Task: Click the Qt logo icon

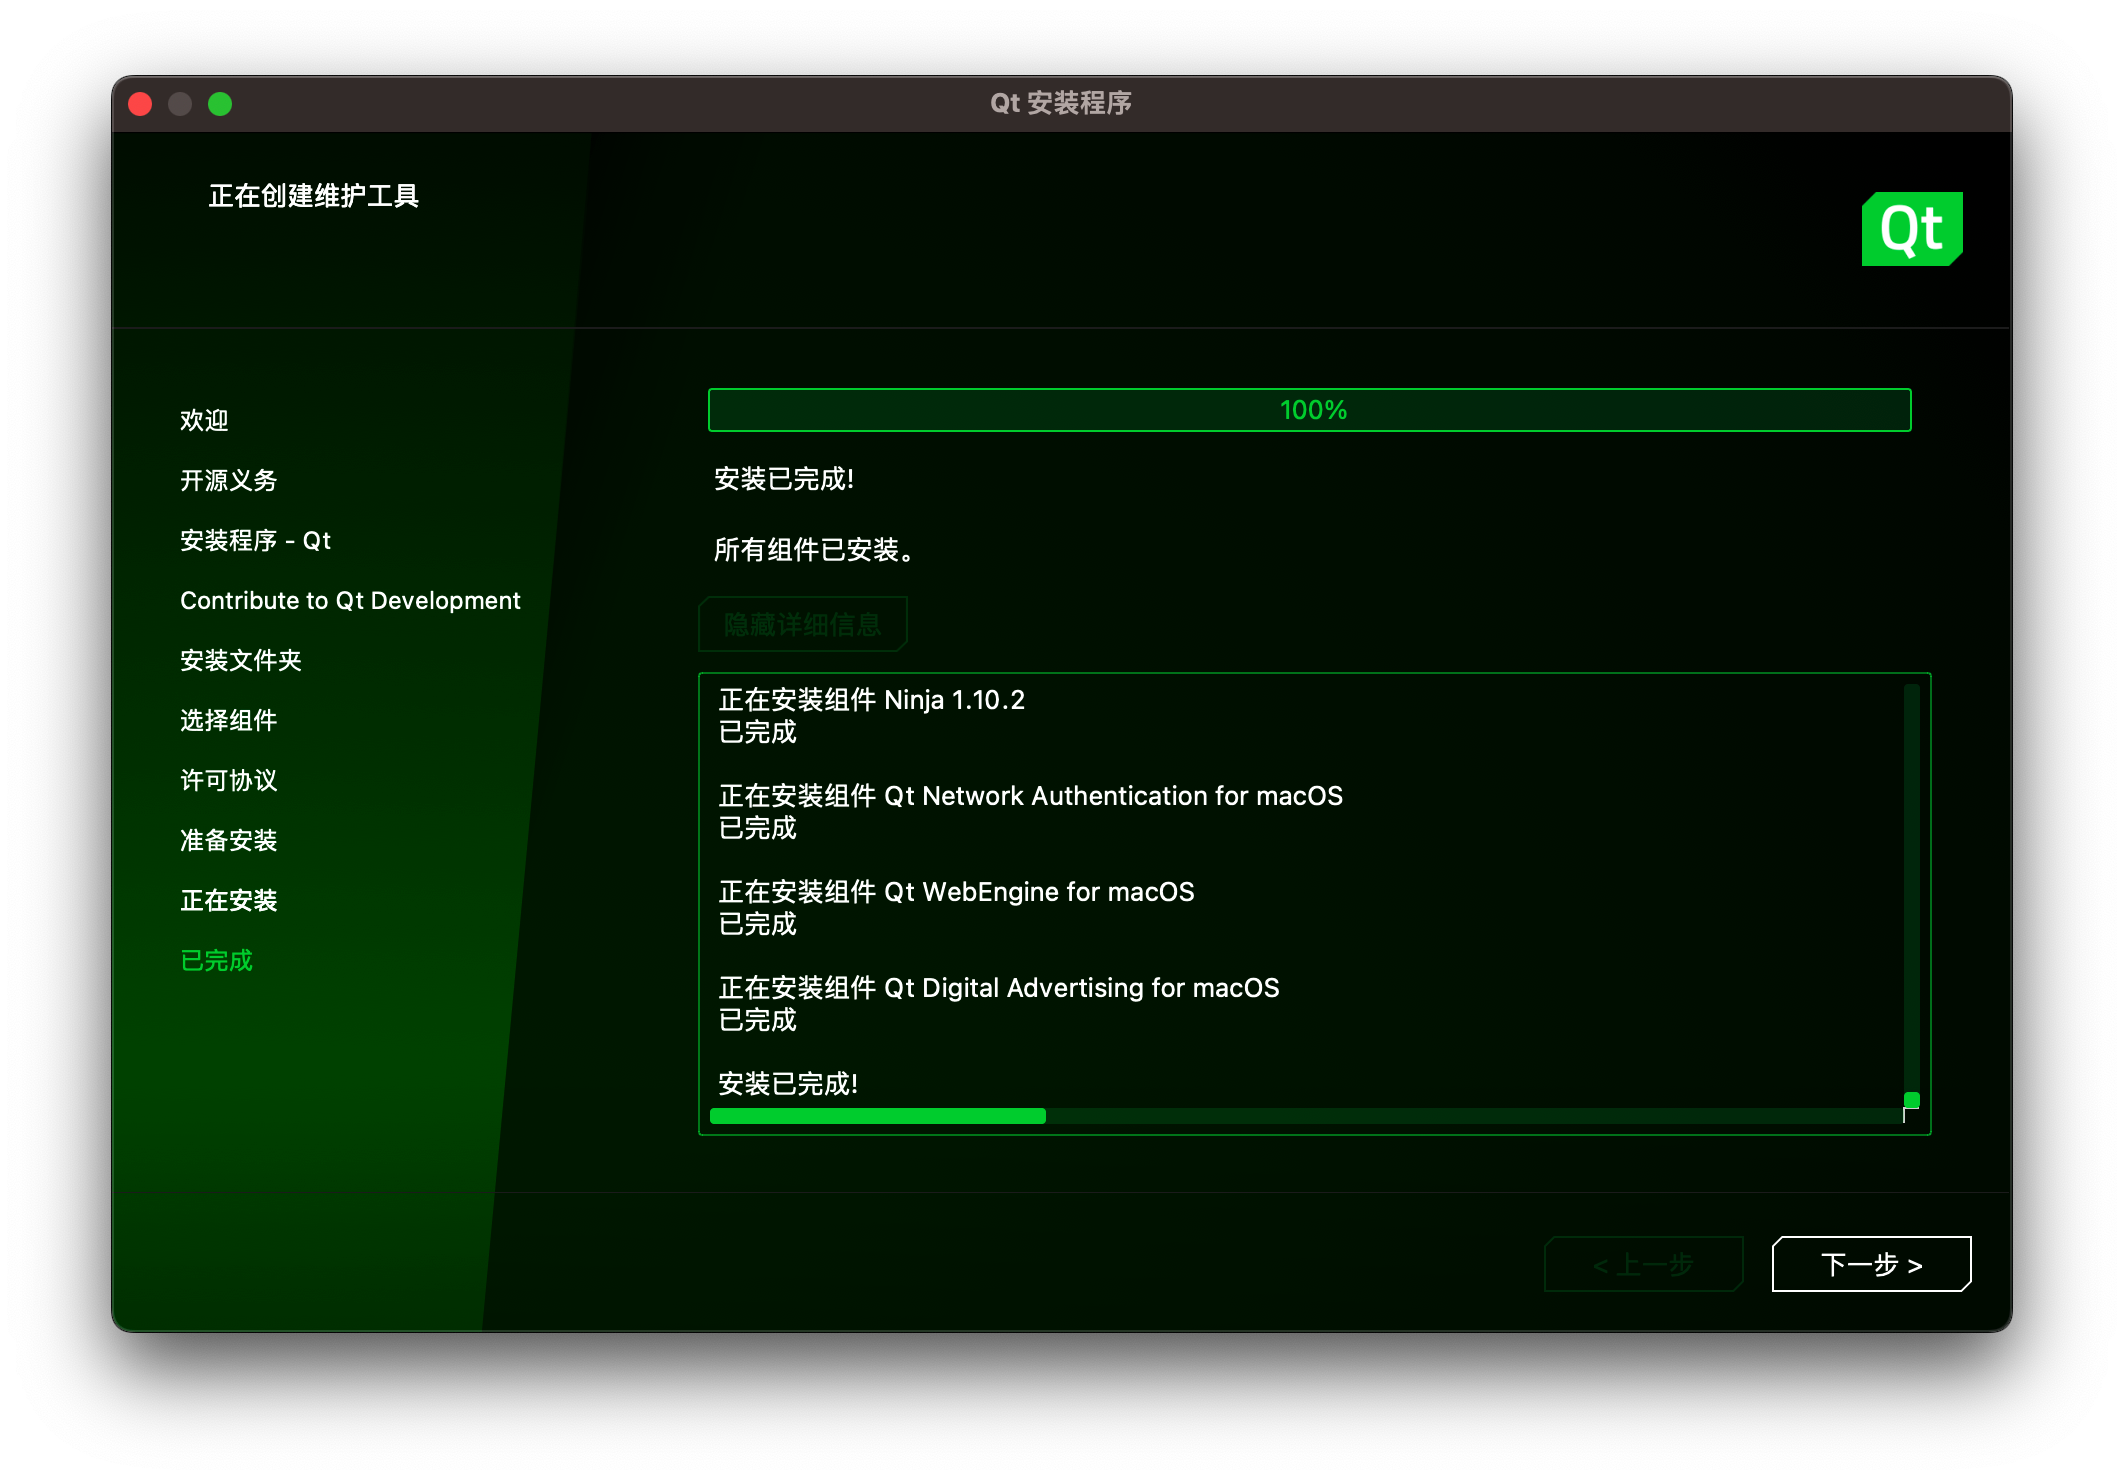Action: pyautogui.click(x=1911, y=229)
